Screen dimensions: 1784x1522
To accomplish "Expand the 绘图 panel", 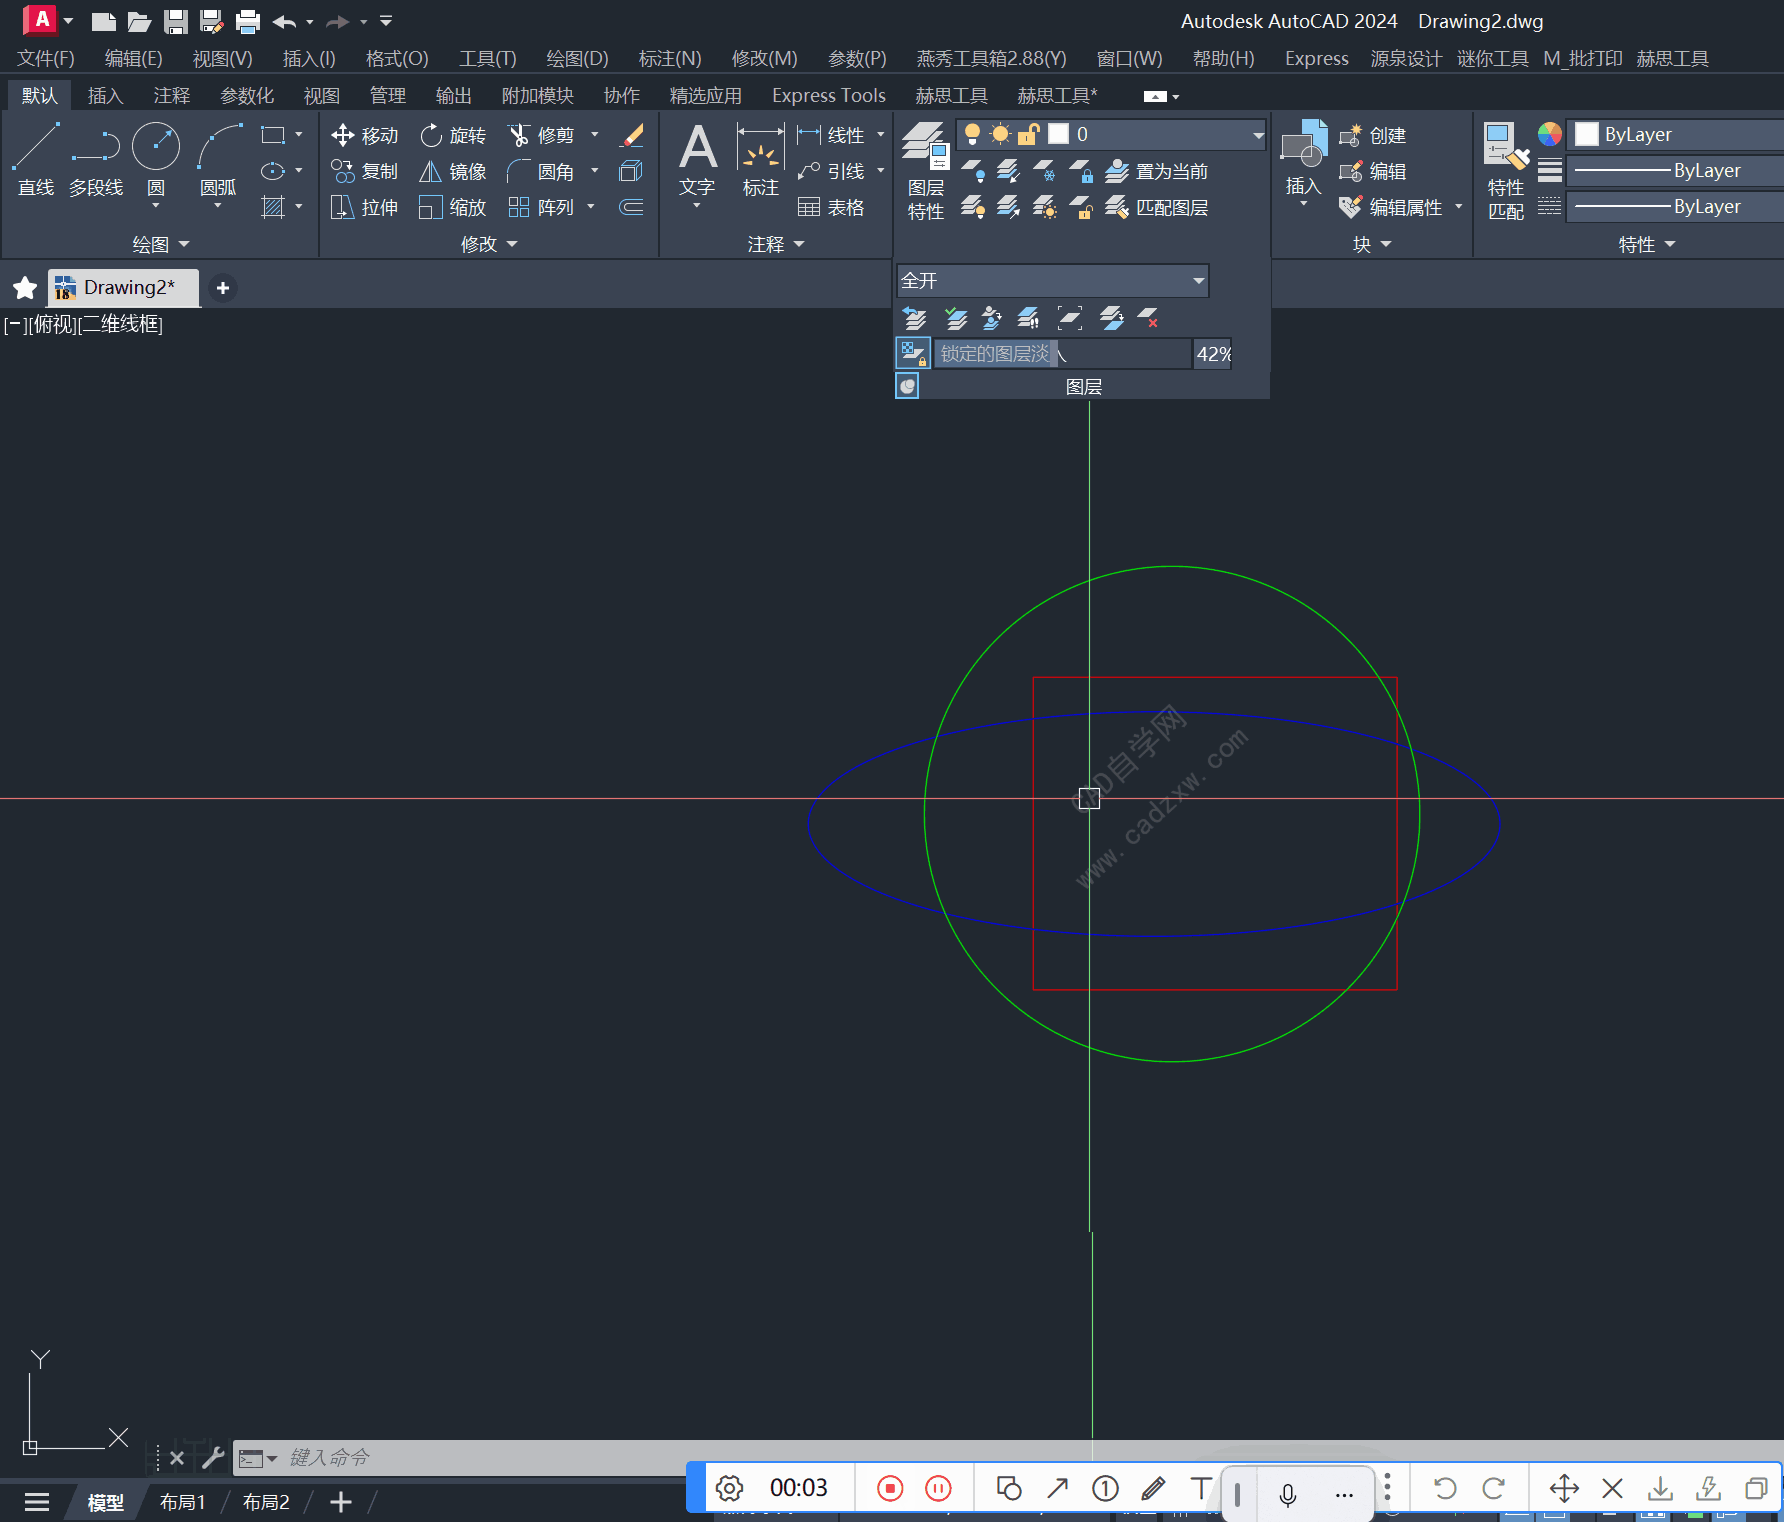I will 160,244.
